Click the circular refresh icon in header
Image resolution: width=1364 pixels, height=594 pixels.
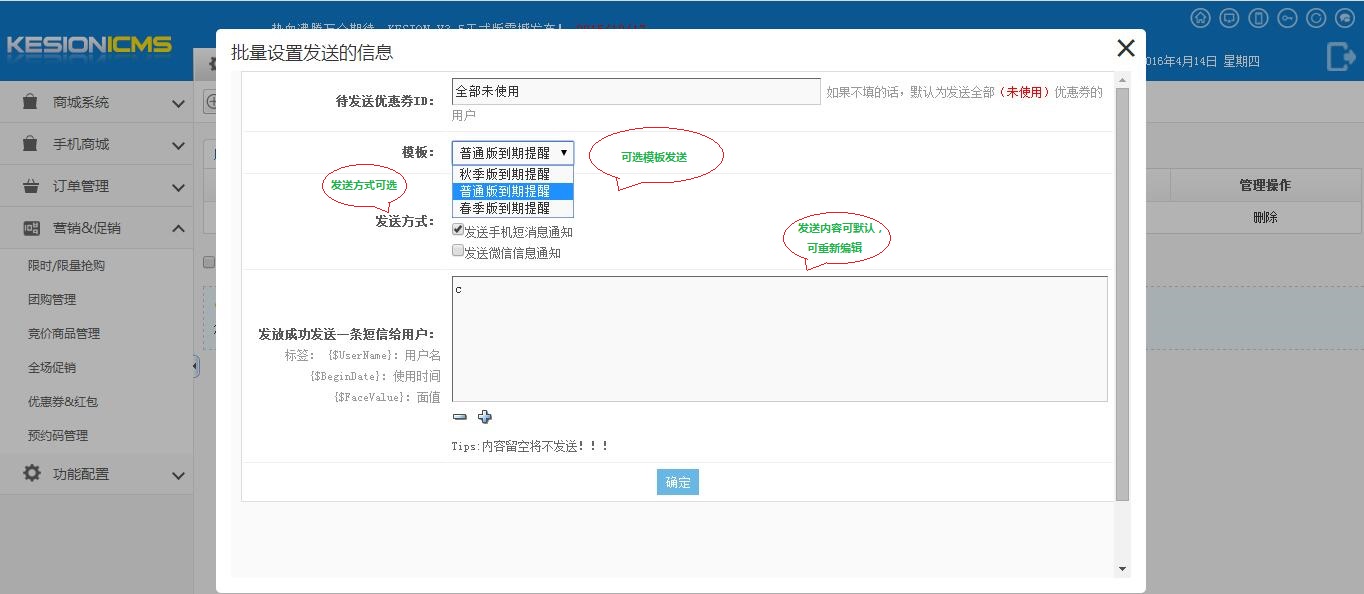pyautogui.click(x=1317, y=18)
